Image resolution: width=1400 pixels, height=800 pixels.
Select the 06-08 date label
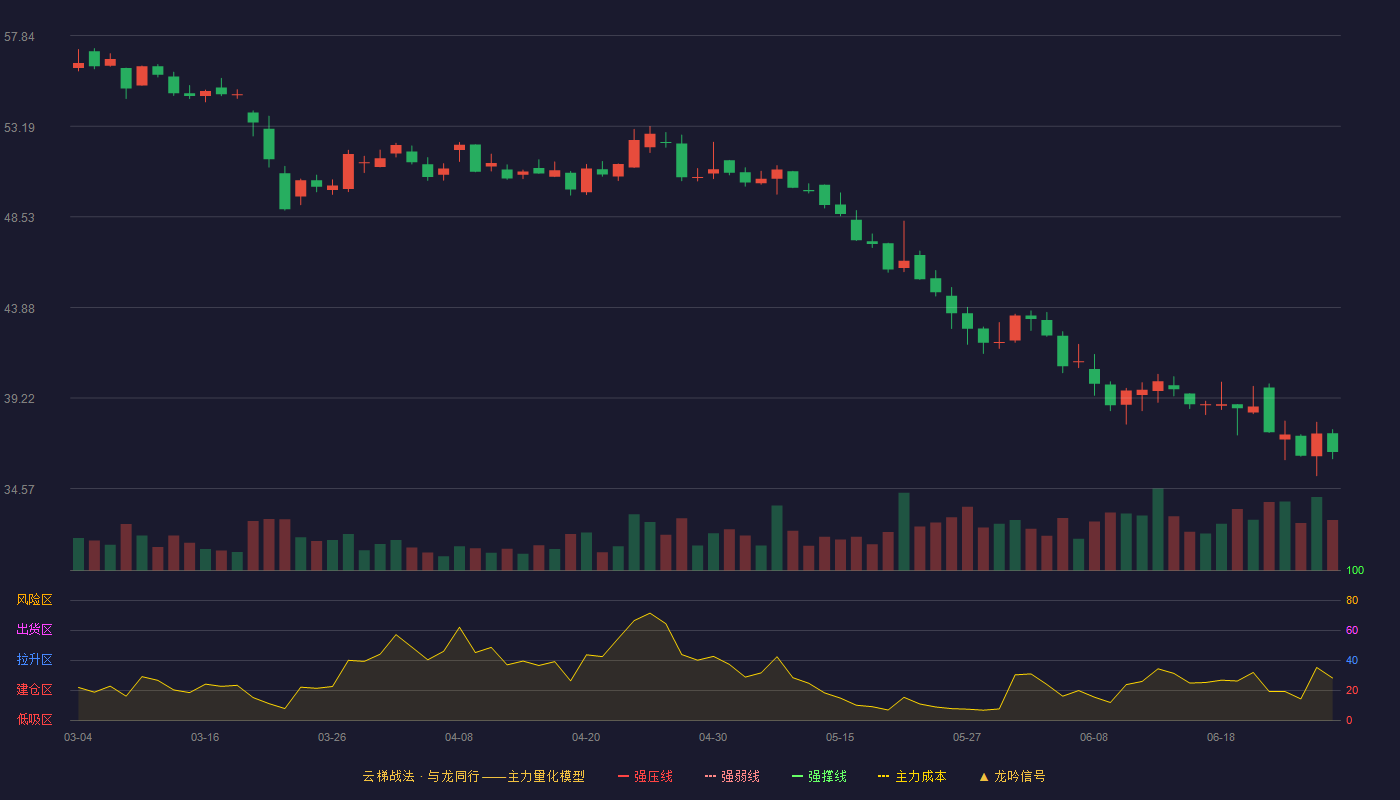[1094, 737]
